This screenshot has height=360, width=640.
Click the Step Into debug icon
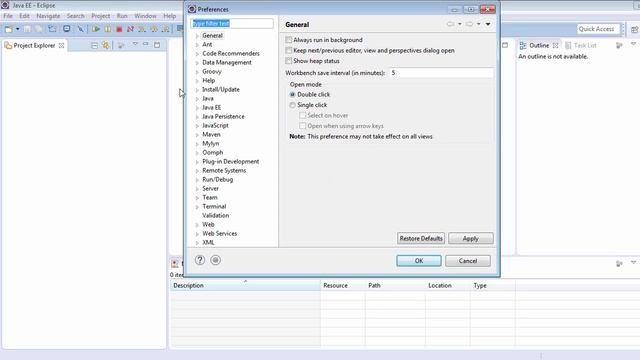click(142, 29)
